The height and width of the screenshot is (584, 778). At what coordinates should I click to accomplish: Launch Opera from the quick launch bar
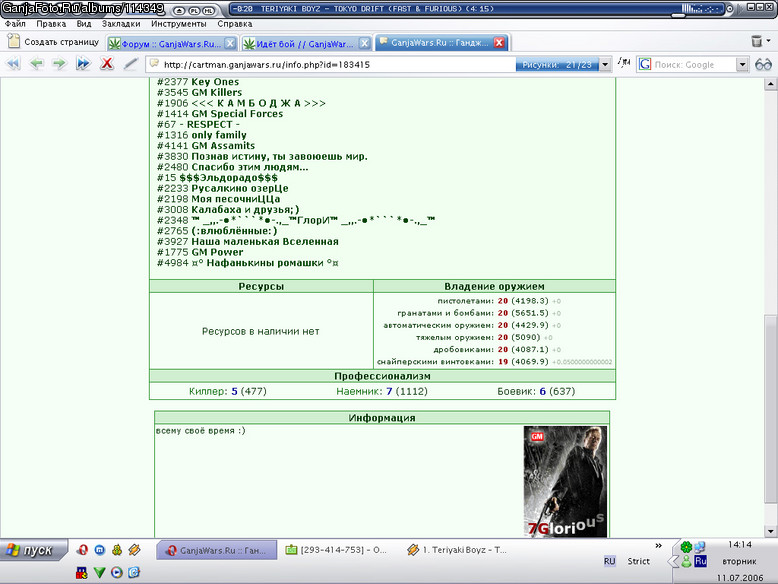[x=82, y=550]
